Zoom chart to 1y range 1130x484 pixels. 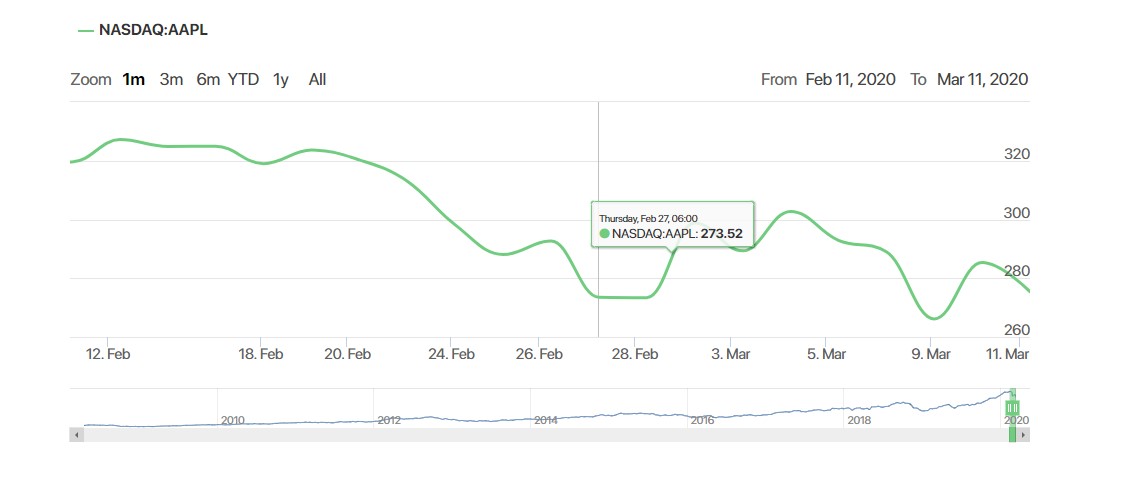click(281, 80)
